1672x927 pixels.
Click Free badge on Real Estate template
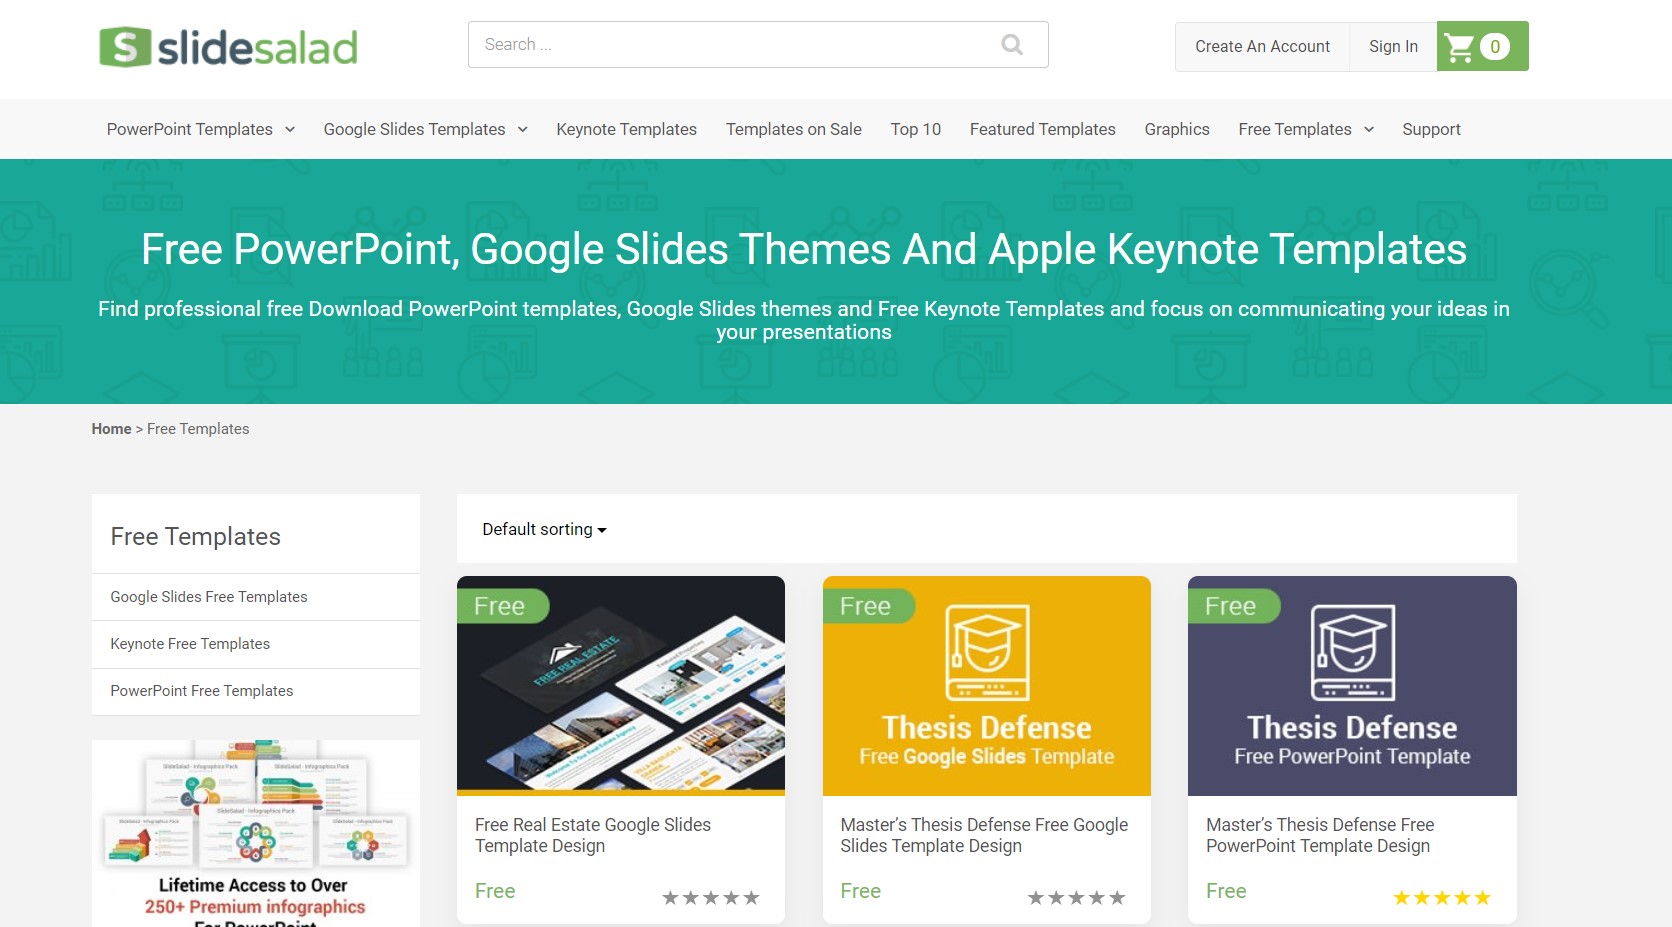[x=503, y=606]
